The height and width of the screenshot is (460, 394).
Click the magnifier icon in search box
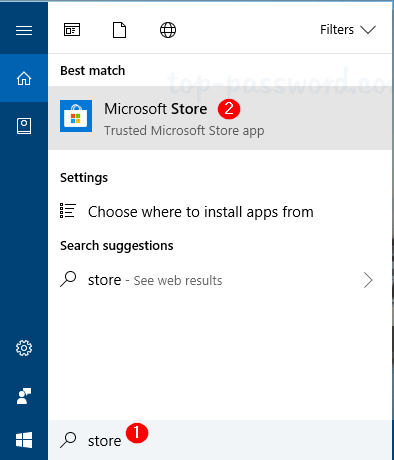click(68, 440)
